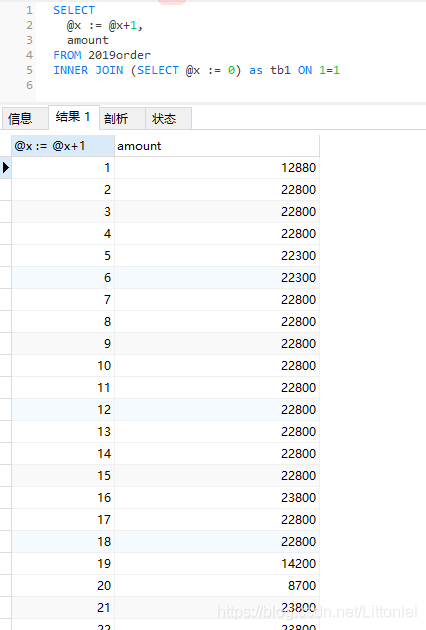Click '@x := @x+1,' in editor line 2
Screen dimensions: 426x630
105,25
